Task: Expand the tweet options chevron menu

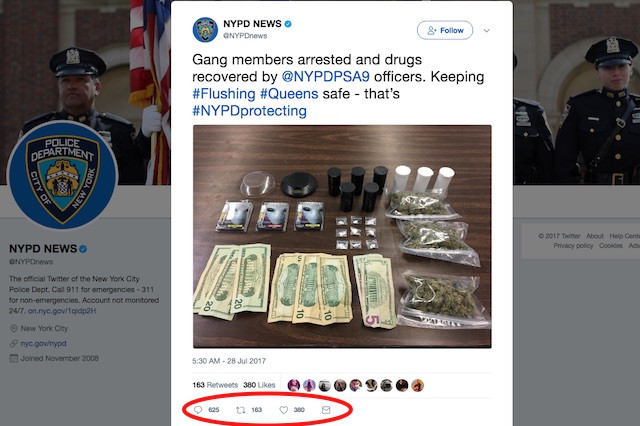Action: [x=487, y=31]
